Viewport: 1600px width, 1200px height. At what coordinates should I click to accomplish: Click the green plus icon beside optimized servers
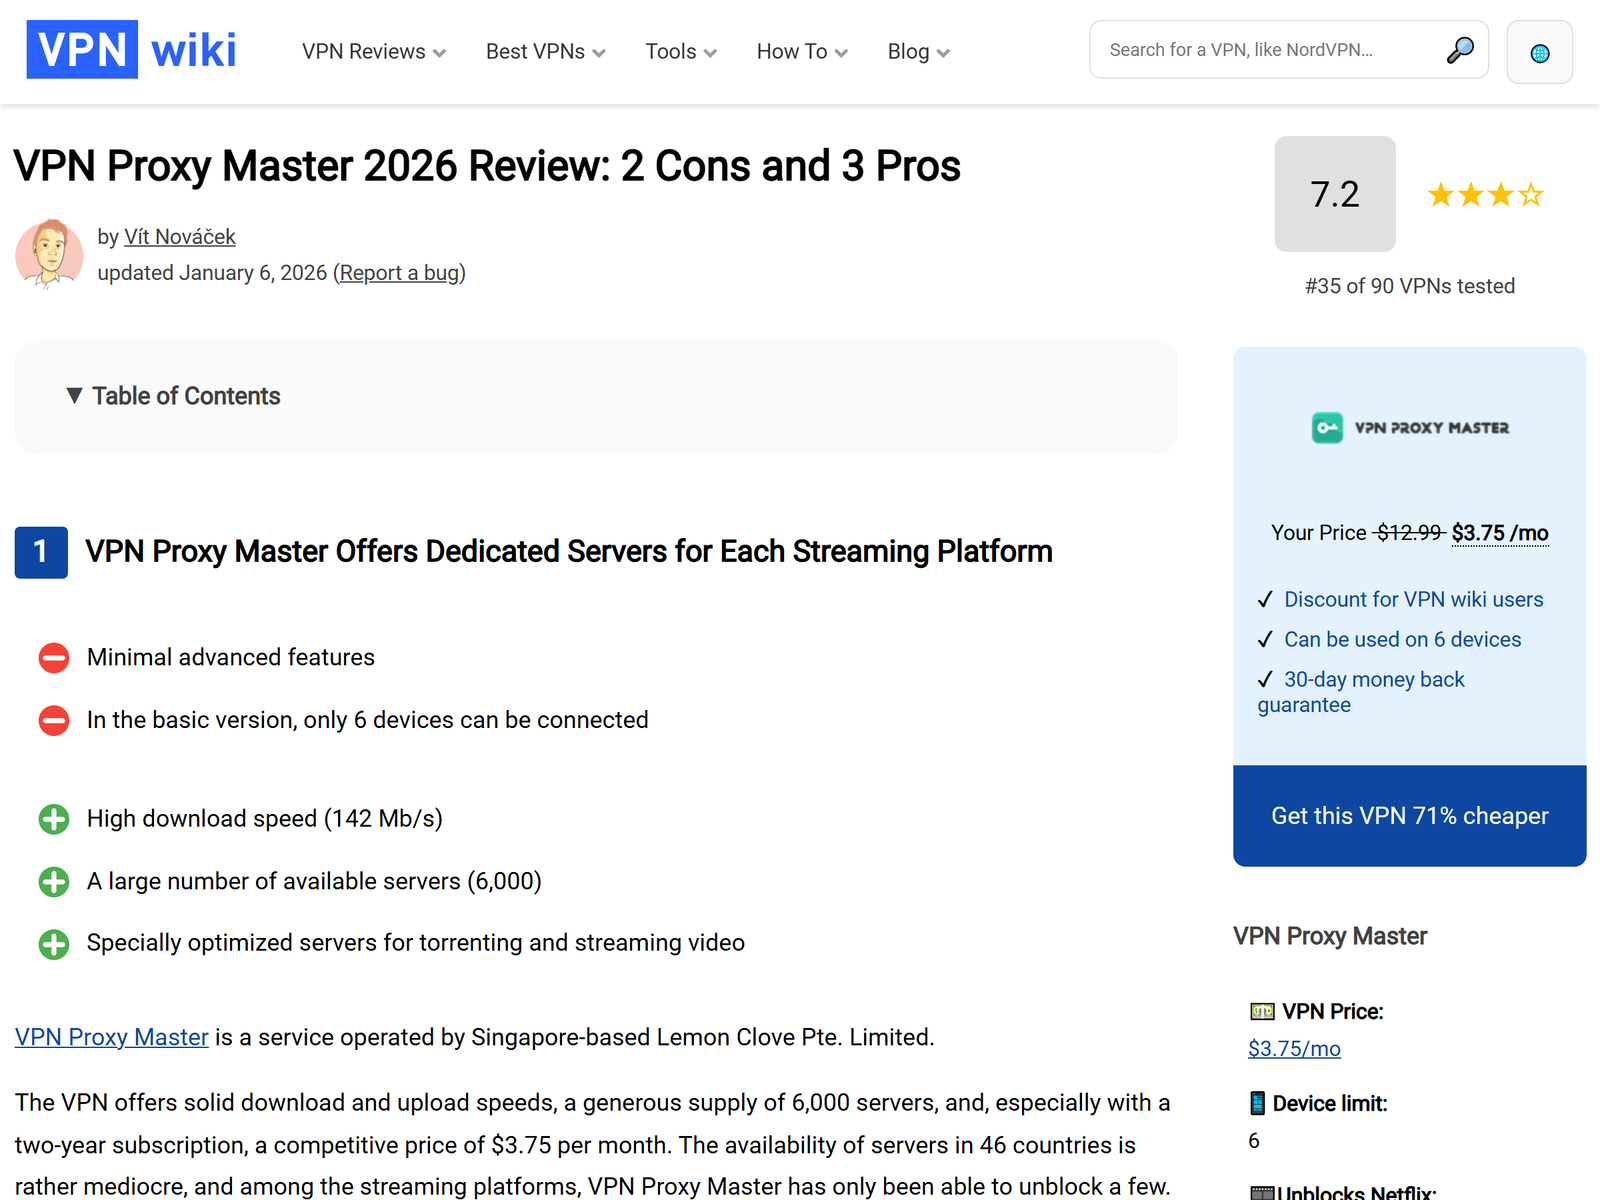coord(54,943)
